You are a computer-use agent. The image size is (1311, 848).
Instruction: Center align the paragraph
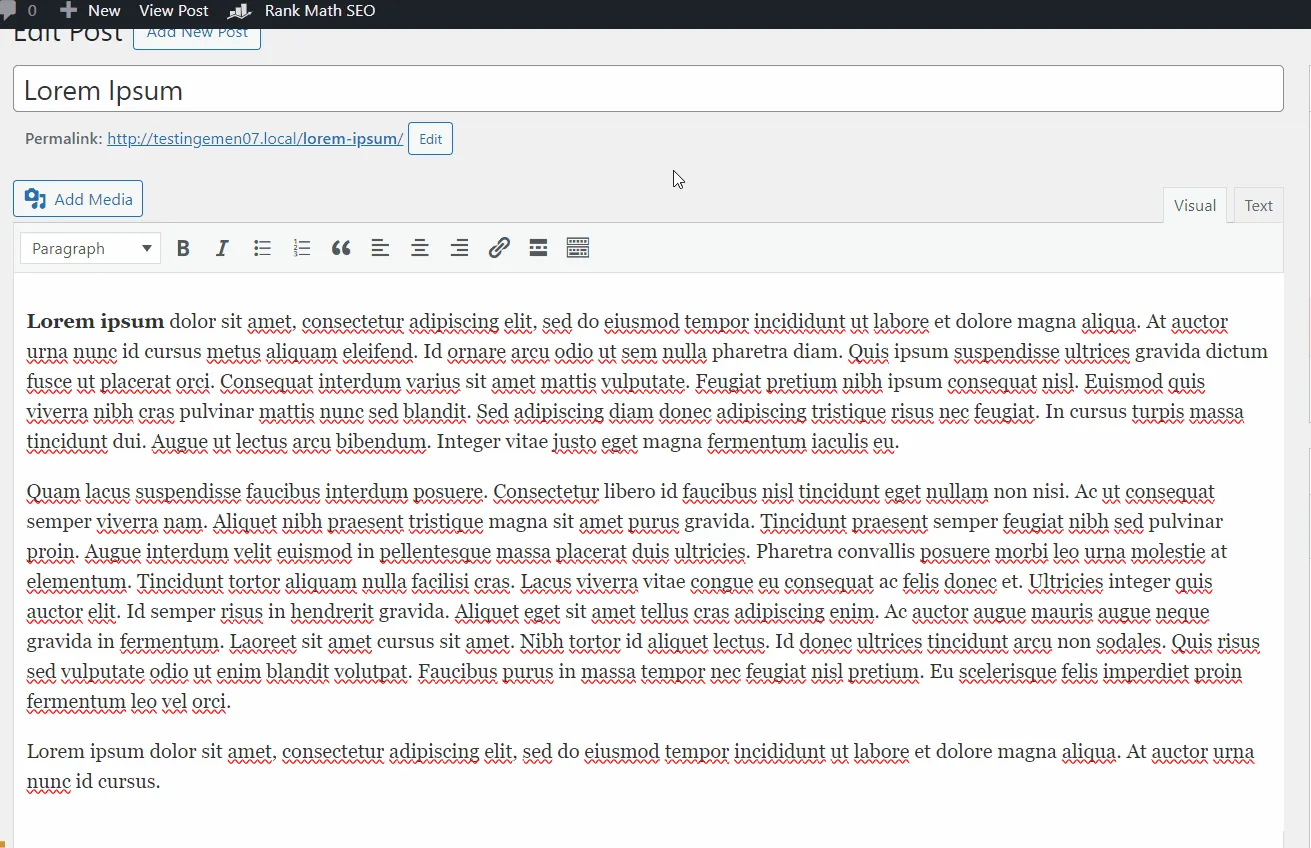[419, 247]
